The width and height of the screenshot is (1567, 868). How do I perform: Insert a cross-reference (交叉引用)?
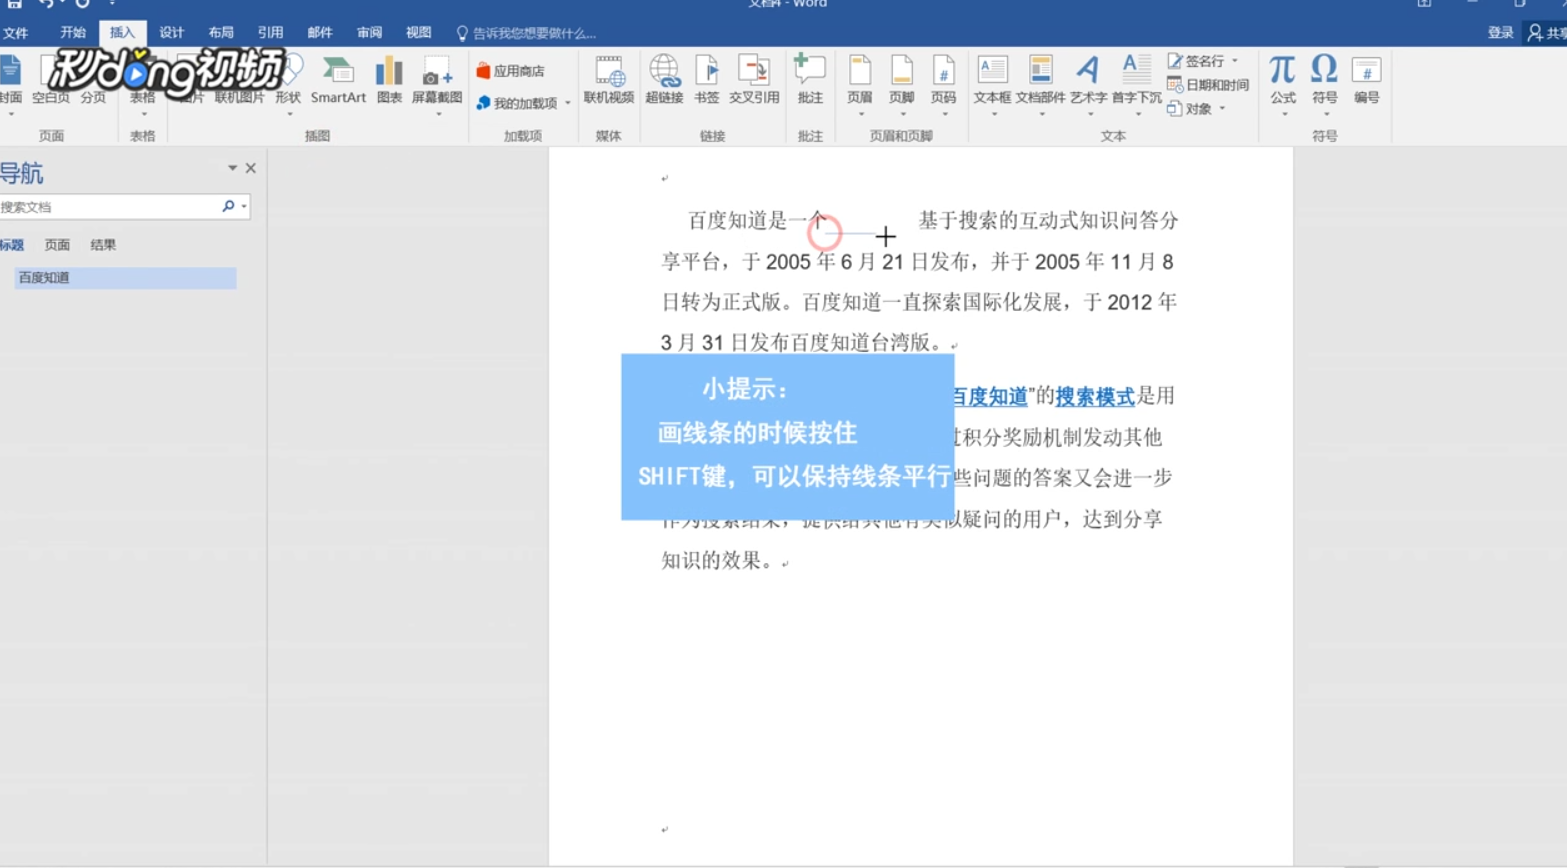point(754,81)
